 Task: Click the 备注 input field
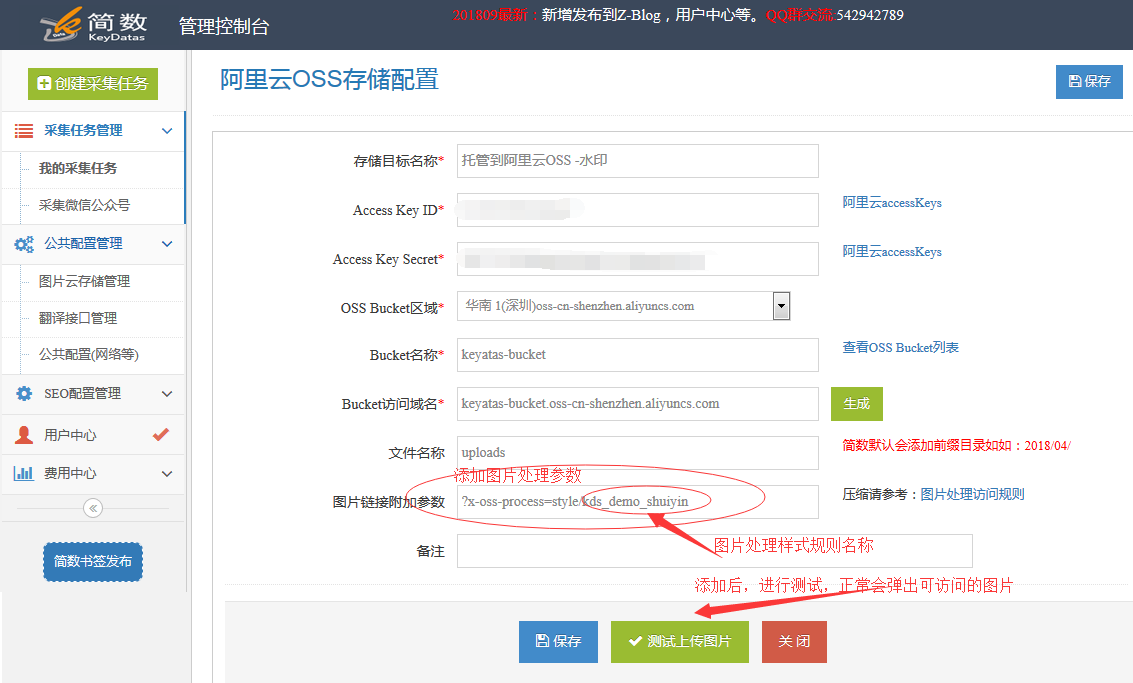[715, 551]
